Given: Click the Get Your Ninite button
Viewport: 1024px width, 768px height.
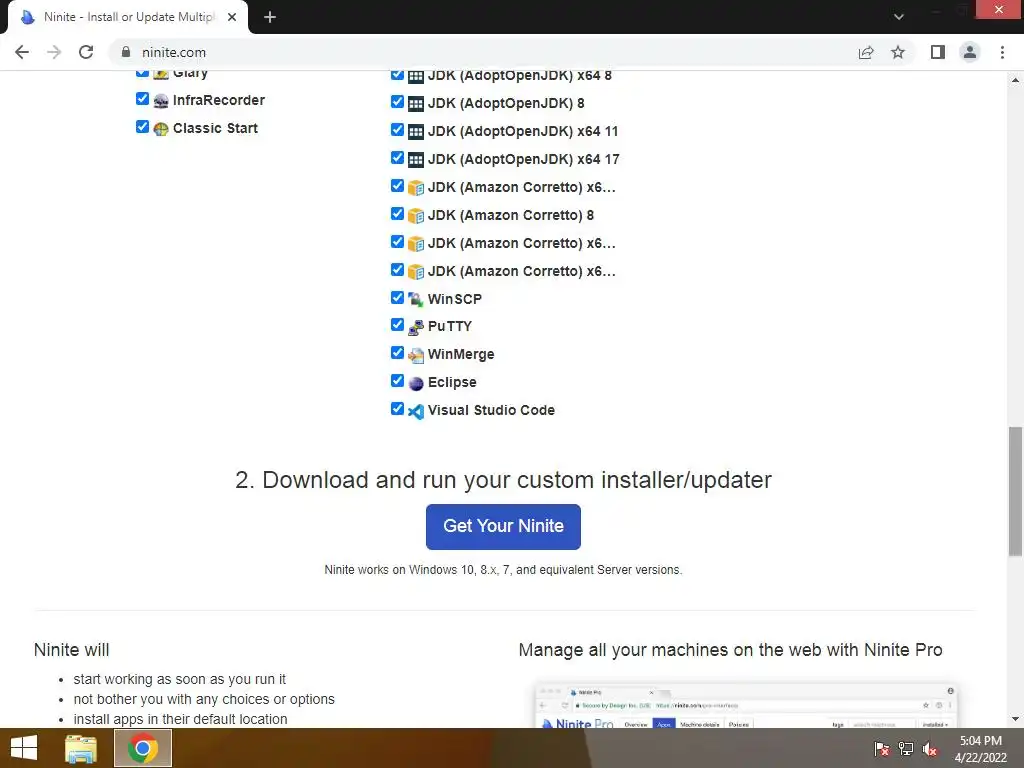Looking at the screenshot, I should (x=503, y=526).
